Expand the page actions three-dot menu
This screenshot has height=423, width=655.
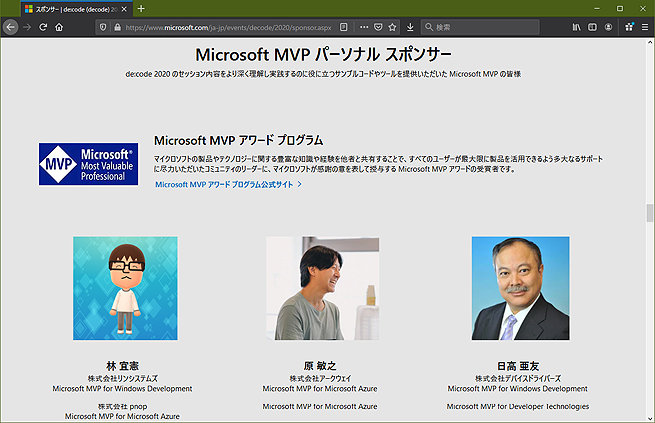362,27
